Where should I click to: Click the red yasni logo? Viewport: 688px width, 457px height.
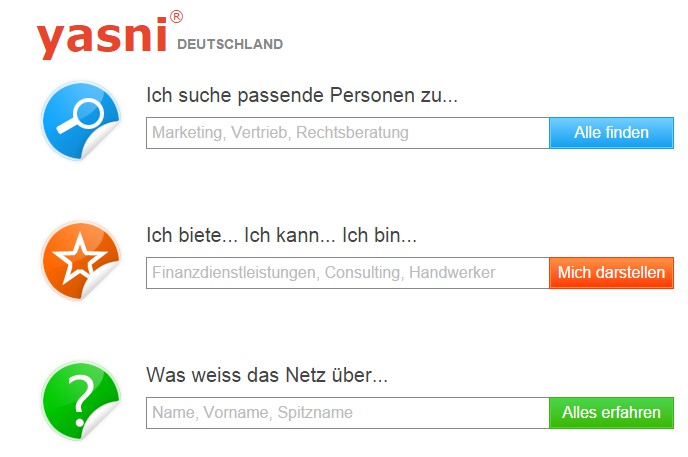[102, 38]
